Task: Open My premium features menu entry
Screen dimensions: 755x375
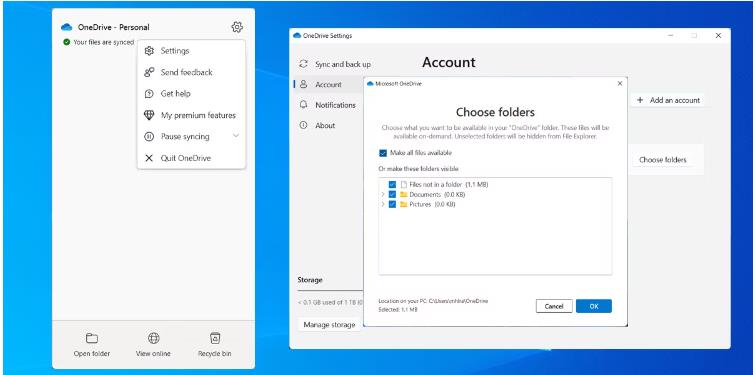Action: point(191,116)
